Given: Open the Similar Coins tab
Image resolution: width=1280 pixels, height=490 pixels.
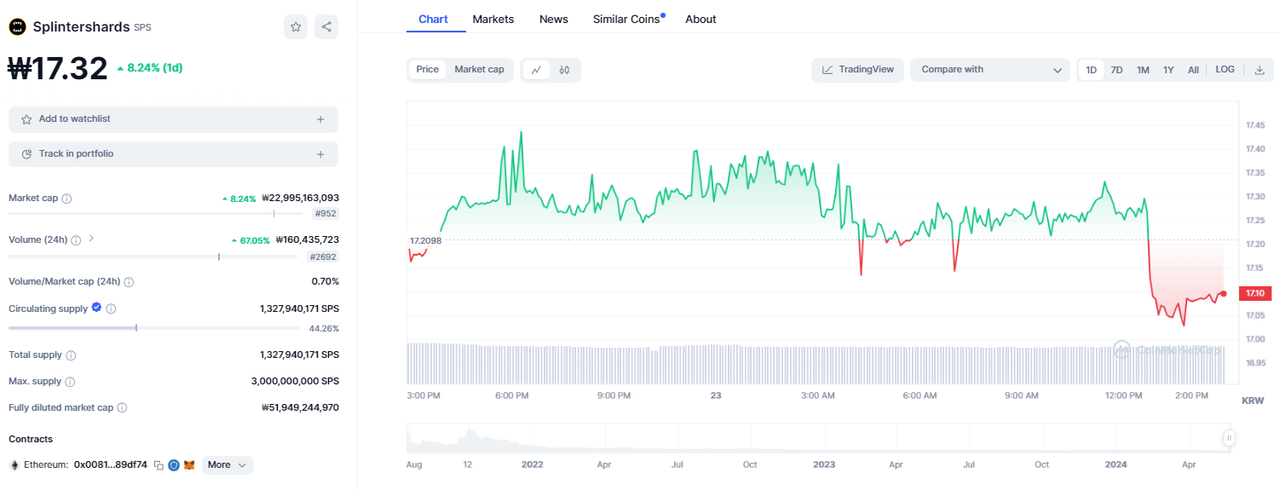Looking at the screenshot, I should coord(628,19).
